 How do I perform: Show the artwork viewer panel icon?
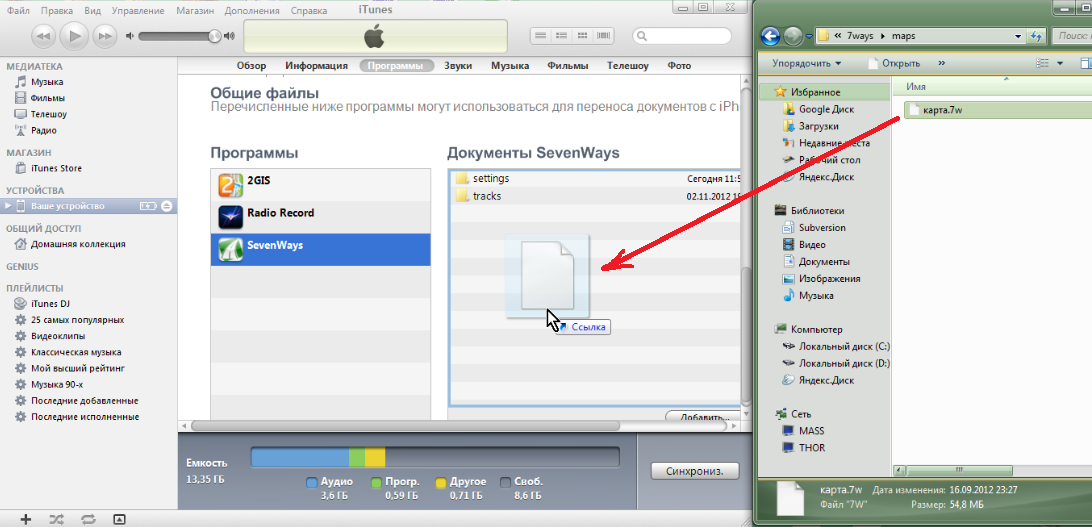pyautogui.click(x=119, y=519)
